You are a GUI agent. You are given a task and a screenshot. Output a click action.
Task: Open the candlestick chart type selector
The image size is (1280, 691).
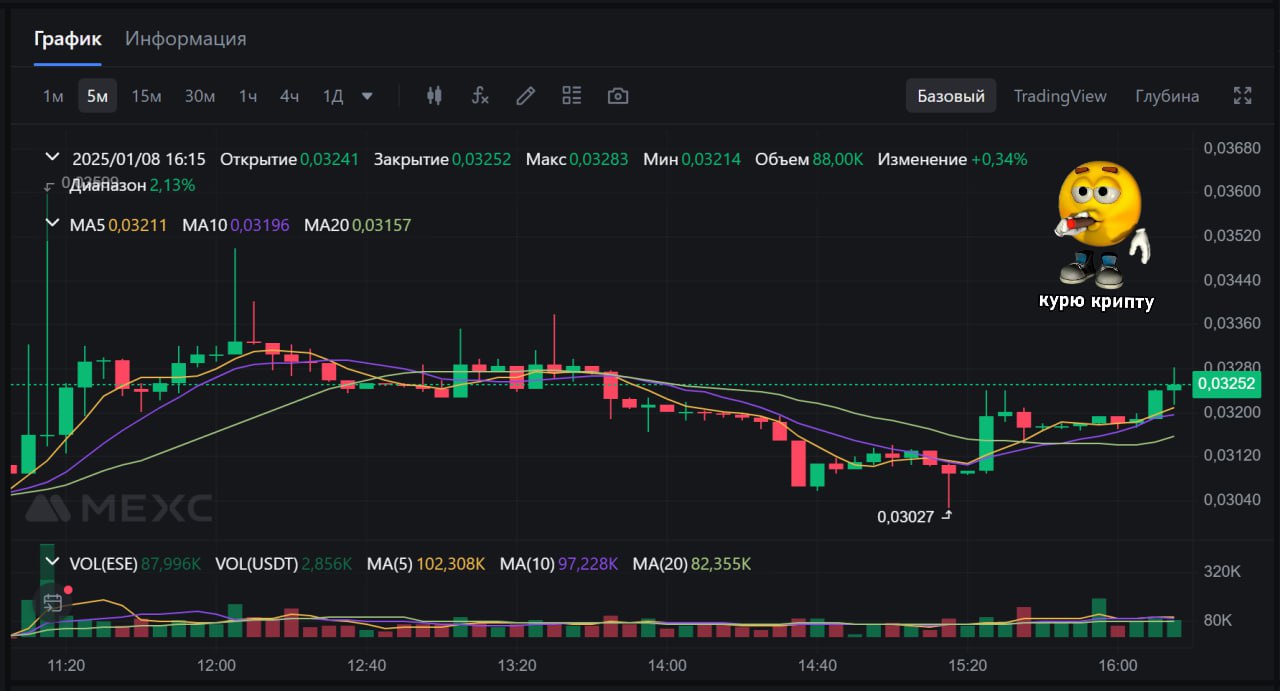coord(434,96)
